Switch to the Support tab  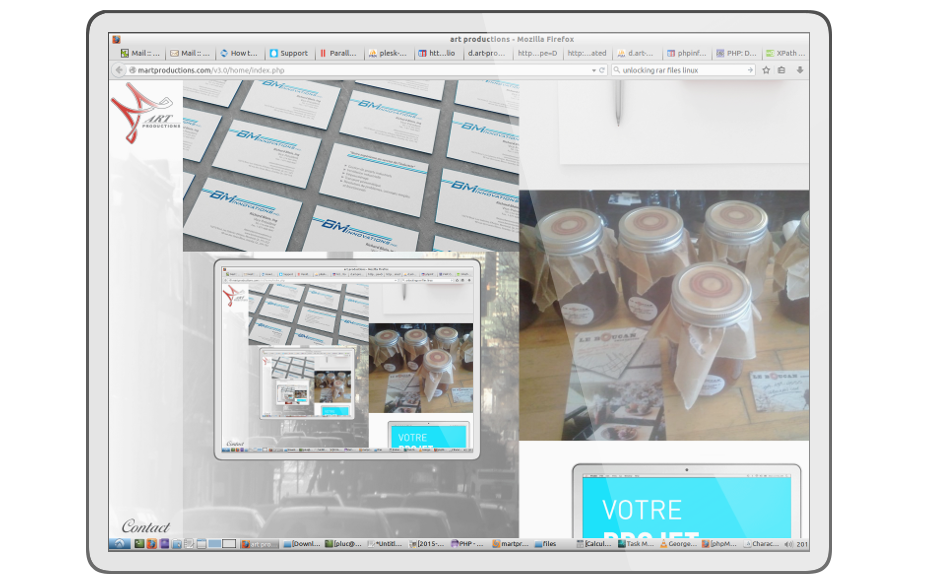(x=289, y=53)
